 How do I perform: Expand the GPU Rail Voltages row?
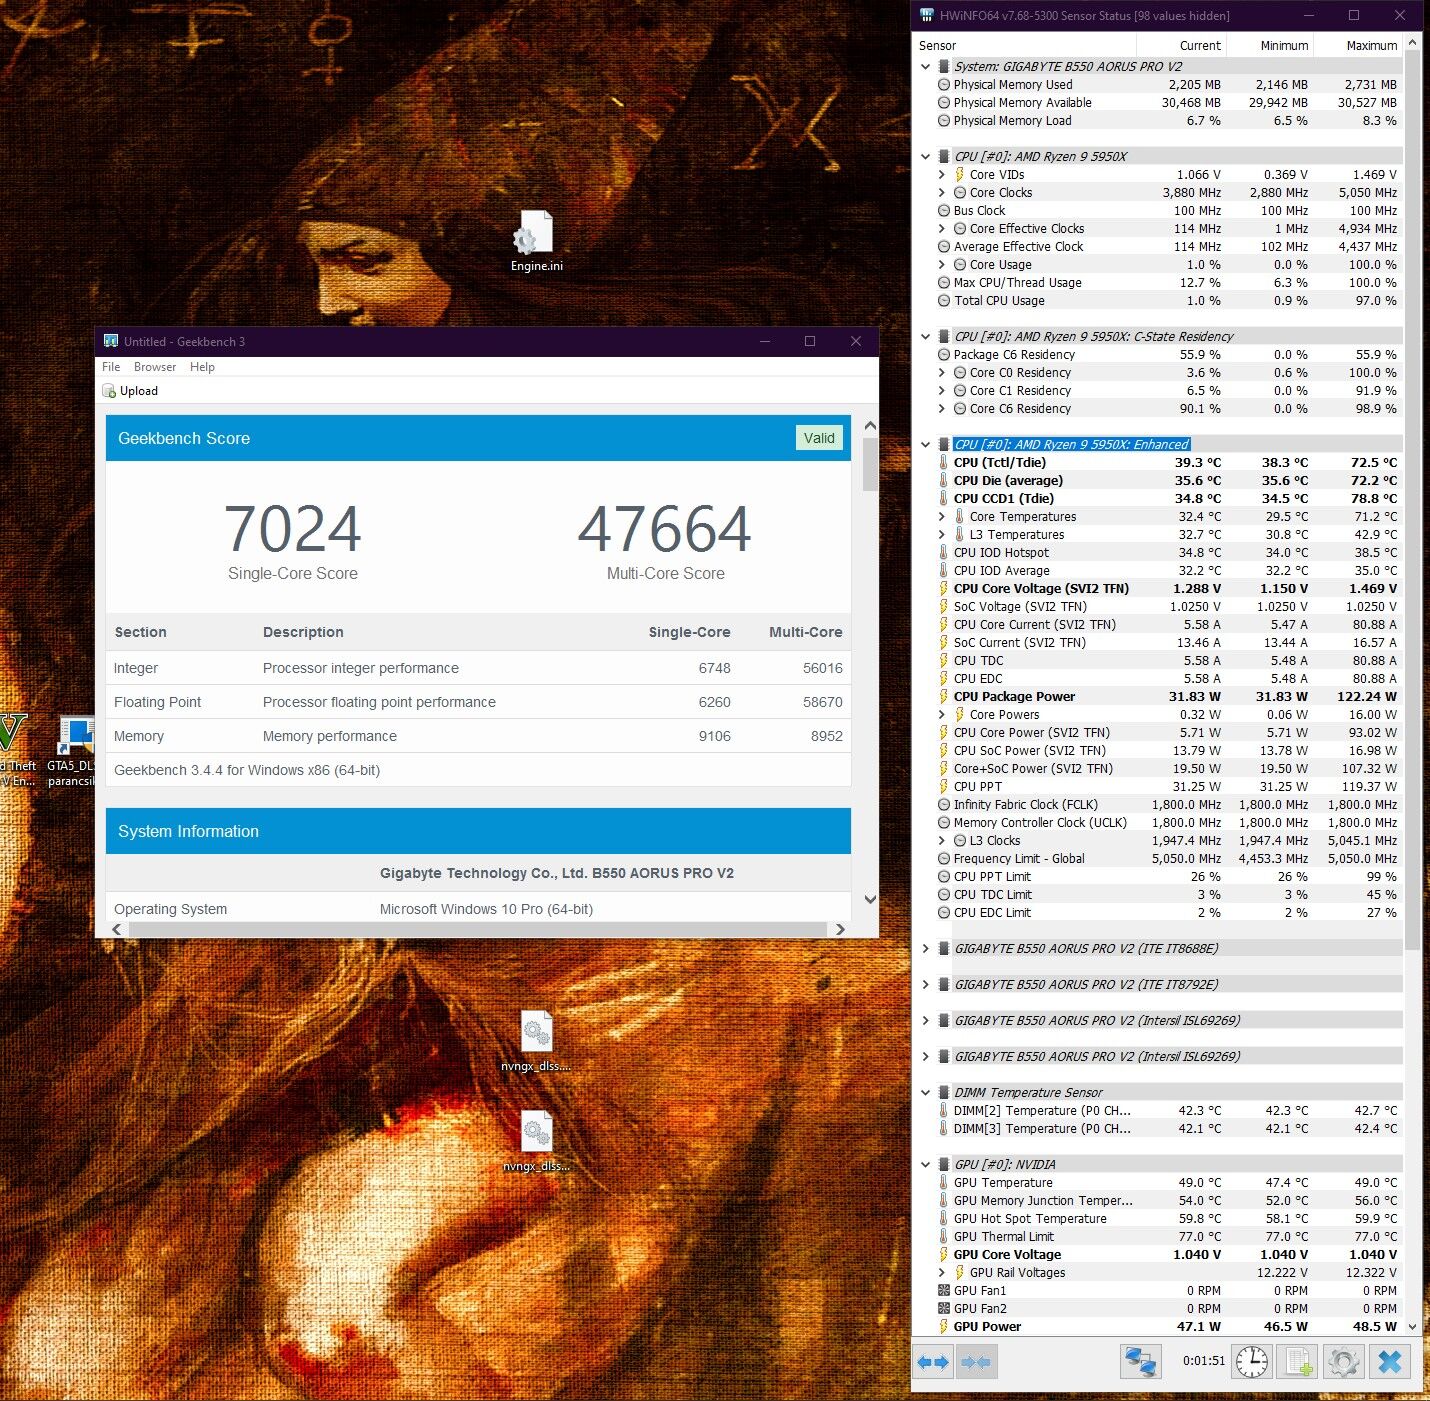click(942, 1273)
